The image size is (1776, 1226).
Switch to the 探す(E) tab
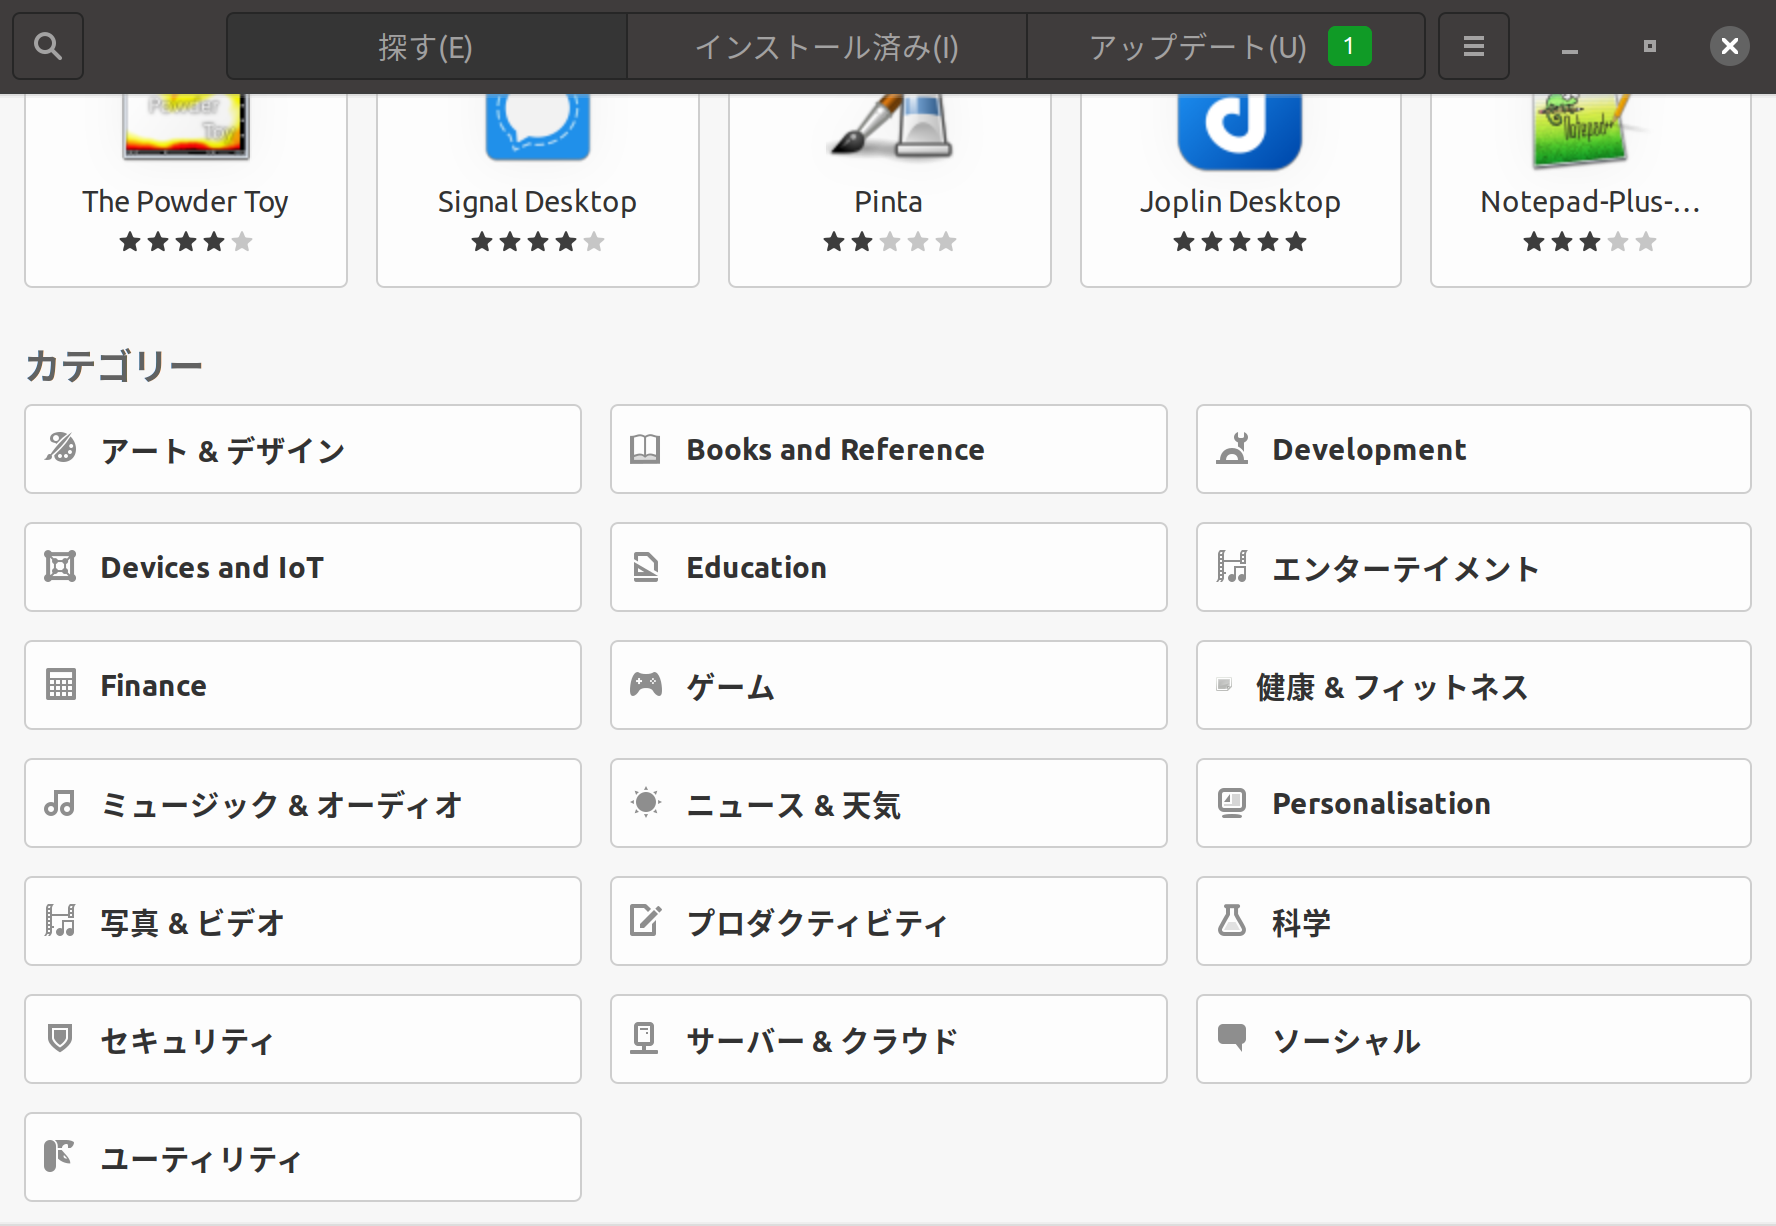(426, 46)
